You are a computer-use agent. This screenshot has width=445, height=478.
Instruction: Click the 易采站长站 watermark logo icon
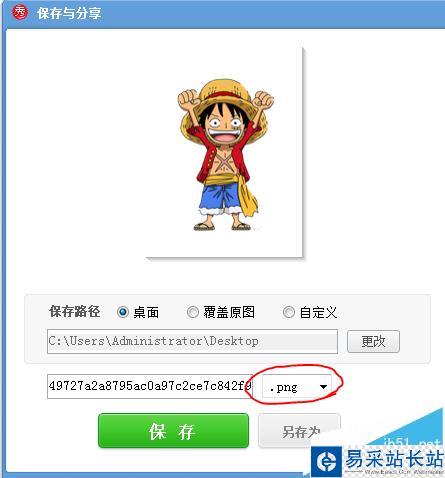pyautogui.click(x=327, y=461)
